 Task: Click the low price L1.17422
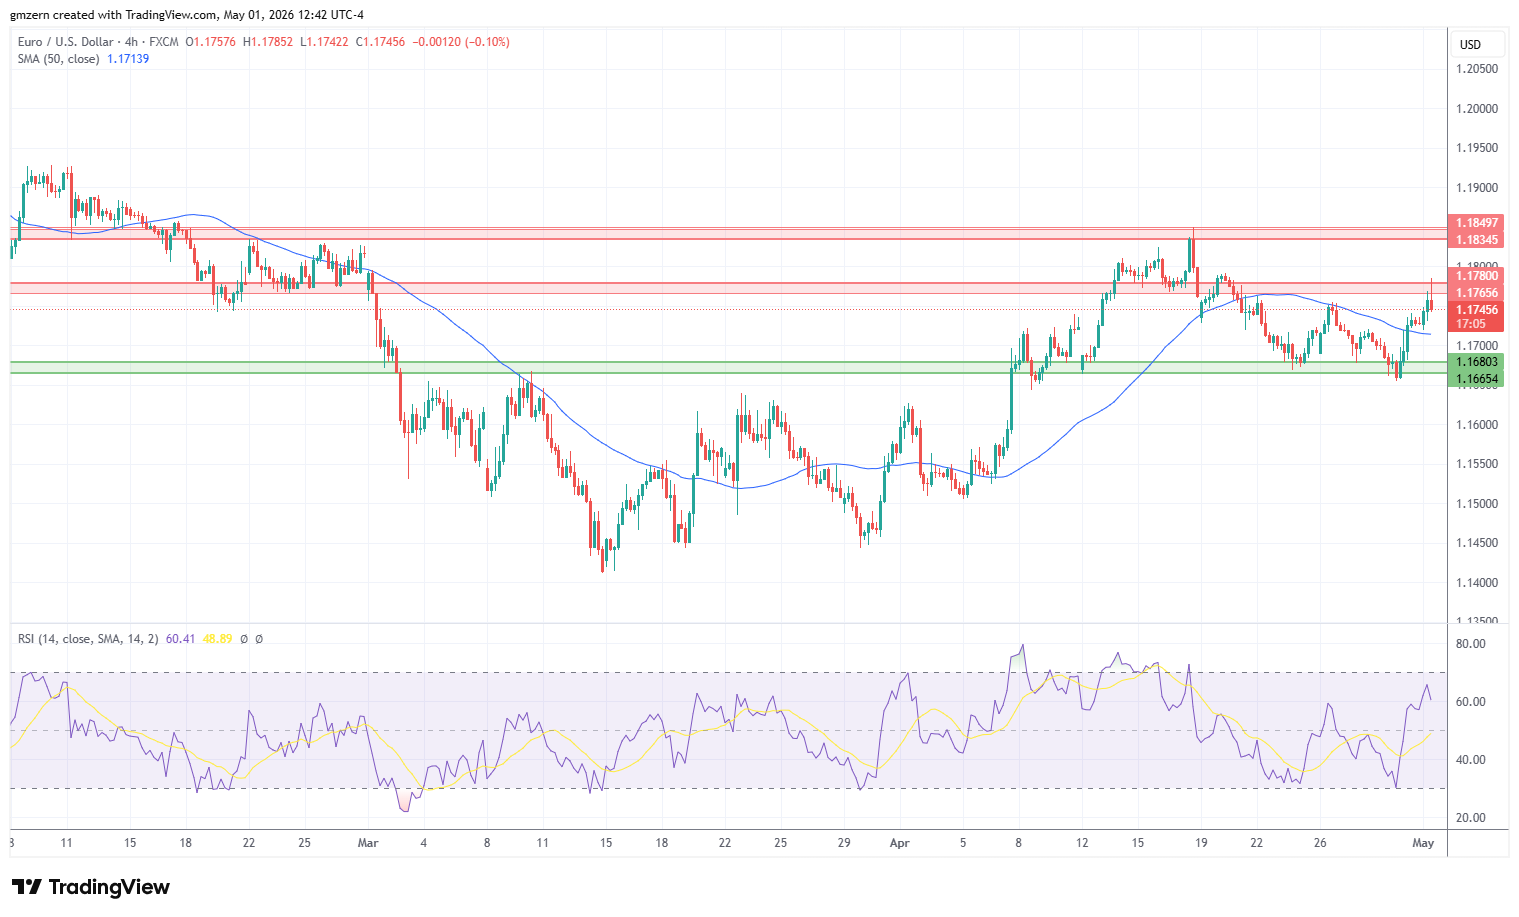[324, 42]
